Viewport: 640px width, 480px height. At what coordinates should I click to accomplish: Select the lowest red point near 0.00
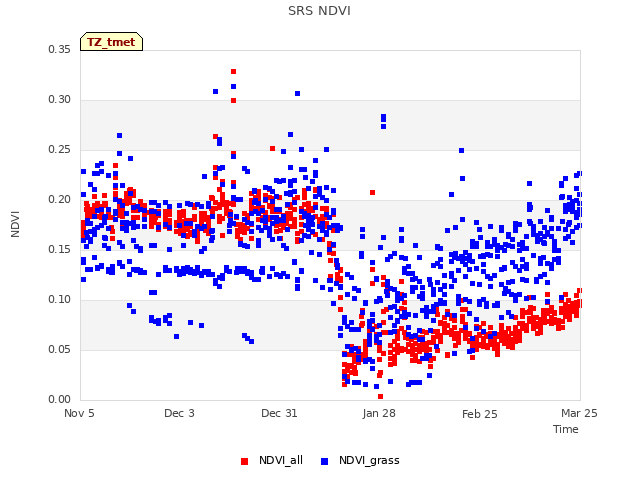[x=380, y=396]
